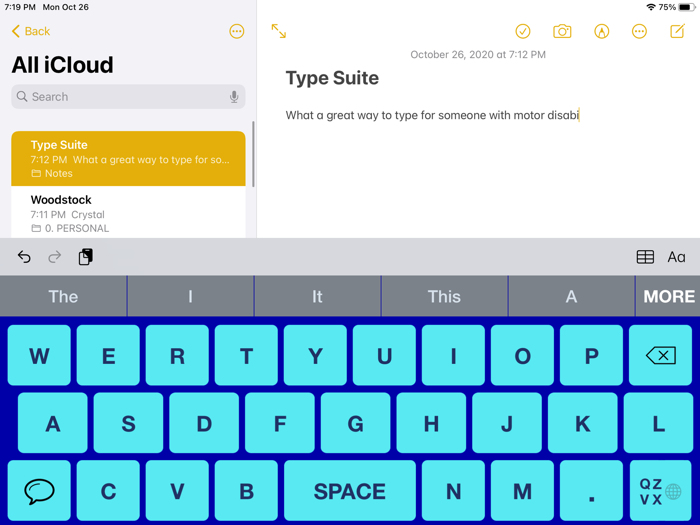Tap the B key
700x525 pixels.
pyautogui.click(x=246, y=491)
